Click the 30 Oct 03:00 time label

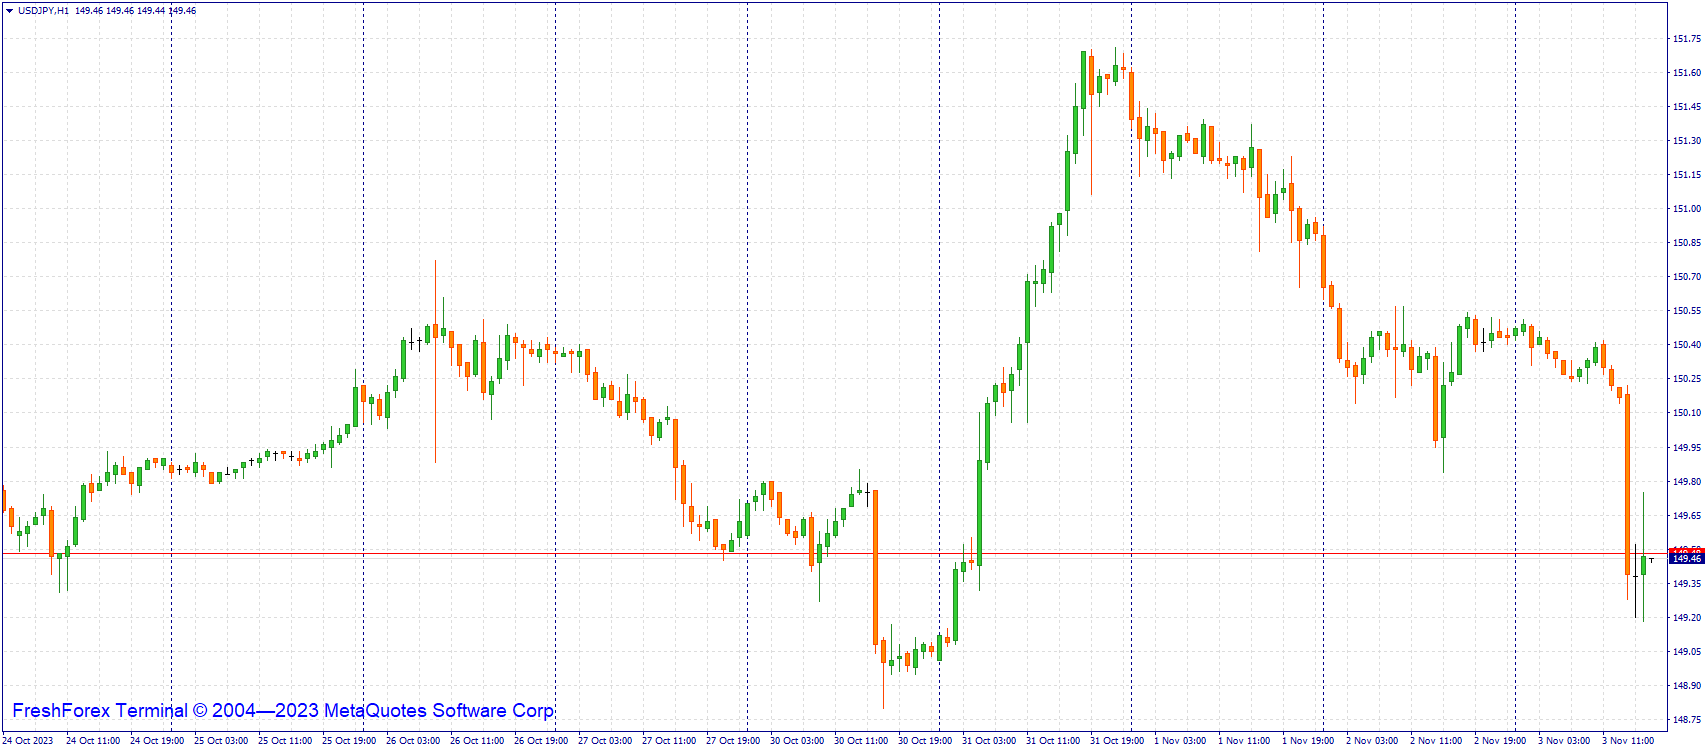pos(797,741)
